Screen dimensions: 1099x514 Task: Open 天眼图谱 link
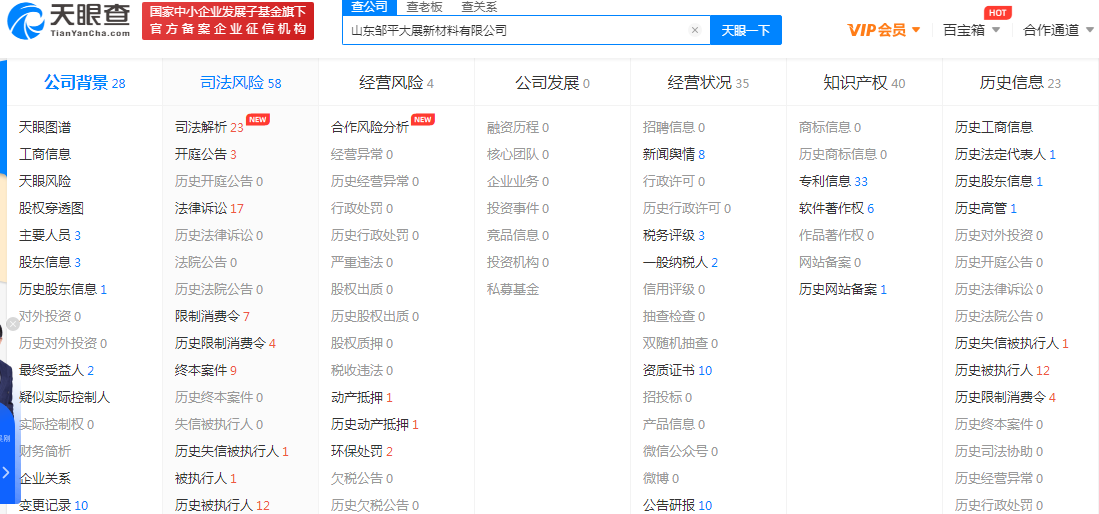pyautogui.click(x=45, y=128)
